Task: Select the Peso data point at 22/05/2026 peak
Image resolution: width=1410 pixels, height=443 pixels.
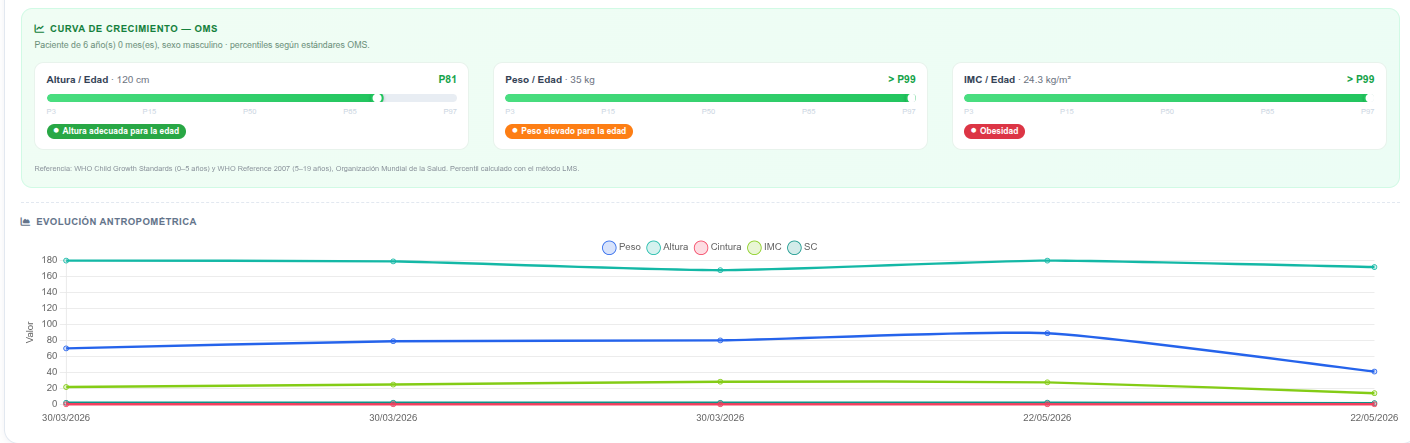Action: click(x=1047, y=333)
